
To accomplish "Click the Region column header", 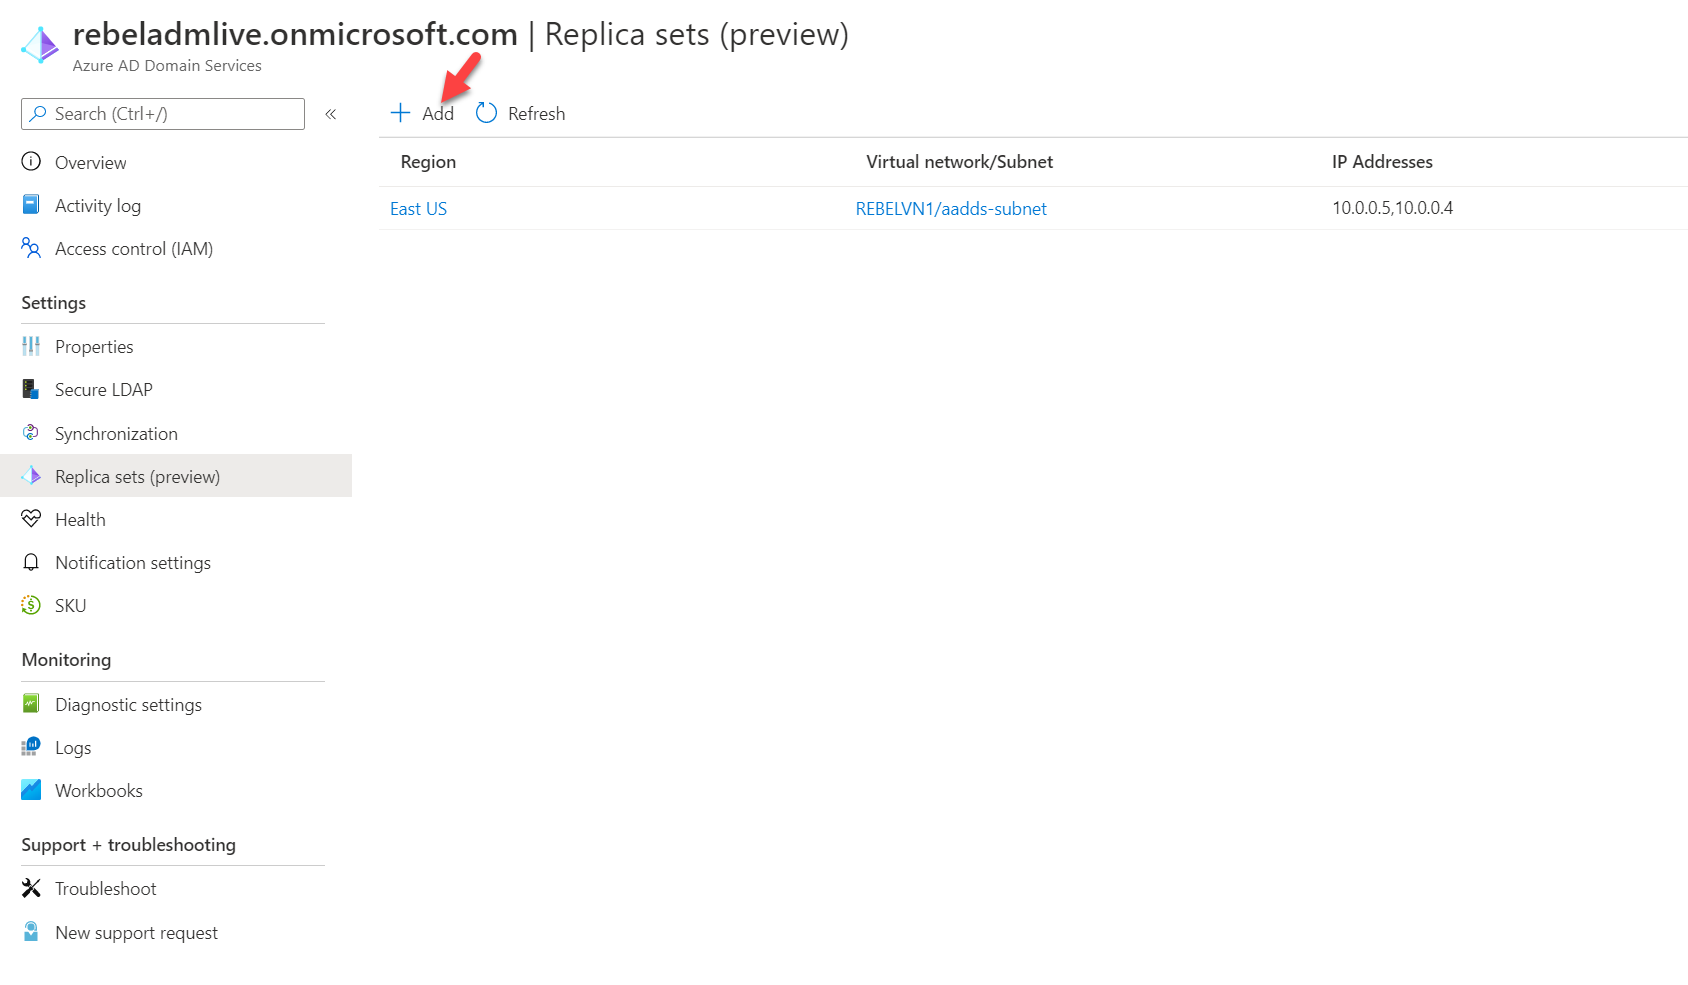I will [428, 161].
